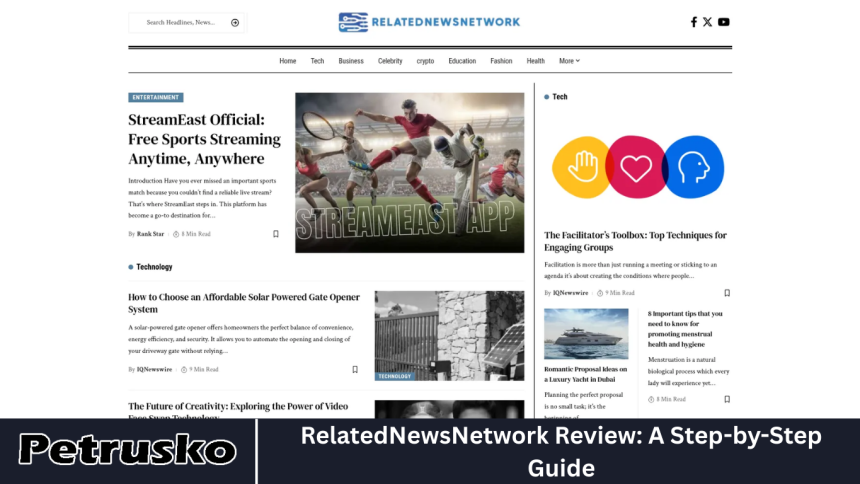The width and height of the screenshot is (860, 484).
Task: Click the Facilitation excerpt text
Action: coord(630,270)
